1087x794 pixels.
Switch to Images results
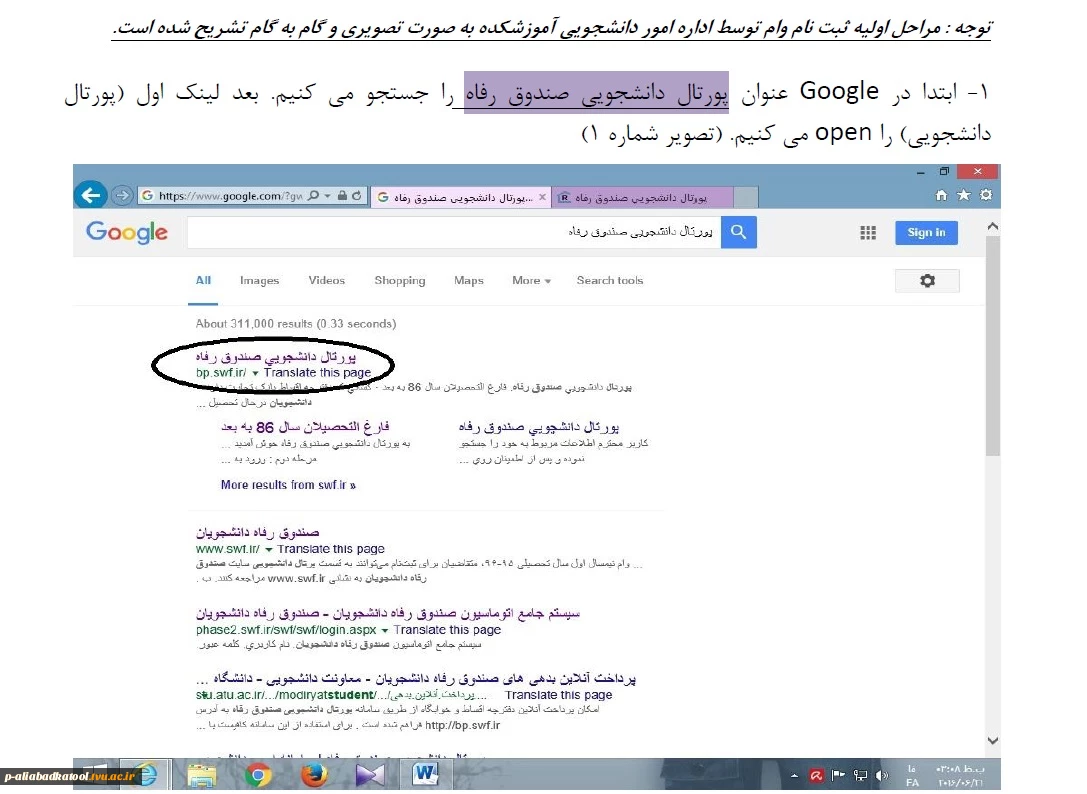[259, 281]
